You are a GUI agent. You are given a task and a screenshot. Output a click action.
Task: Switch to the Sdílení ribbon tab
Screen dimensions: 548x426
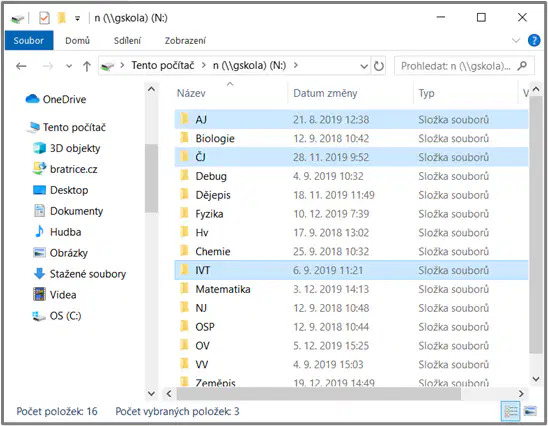[127, 41]
